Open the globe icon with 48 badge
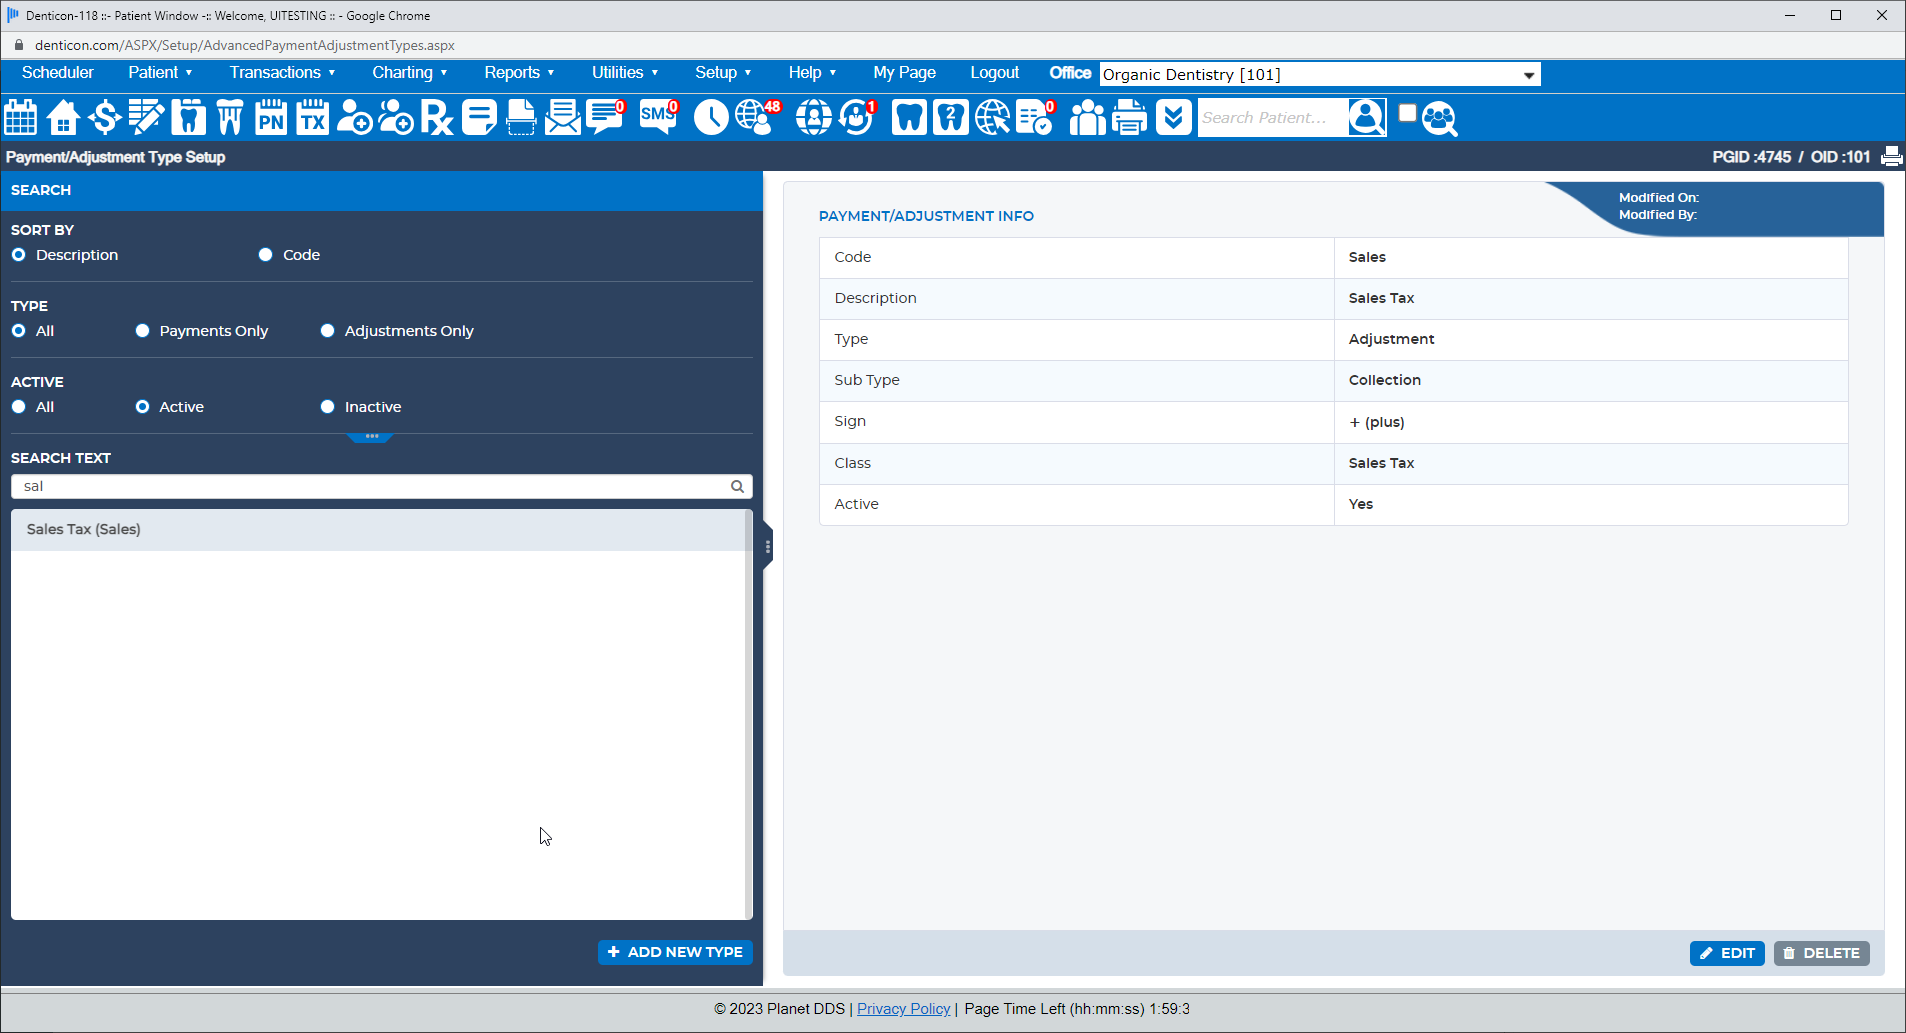1906x1033 pixels. point(757,117)
